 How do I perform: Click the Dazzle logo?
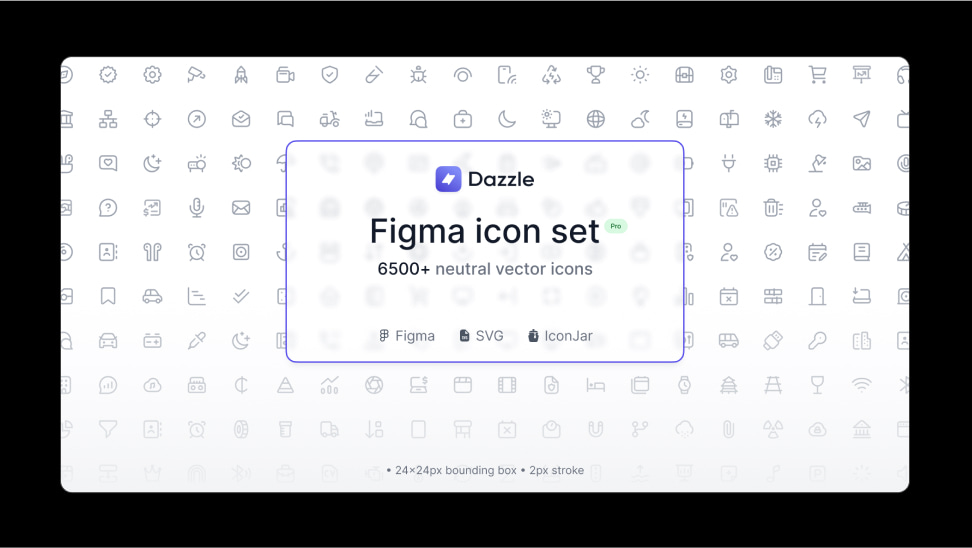coord(485,179)
